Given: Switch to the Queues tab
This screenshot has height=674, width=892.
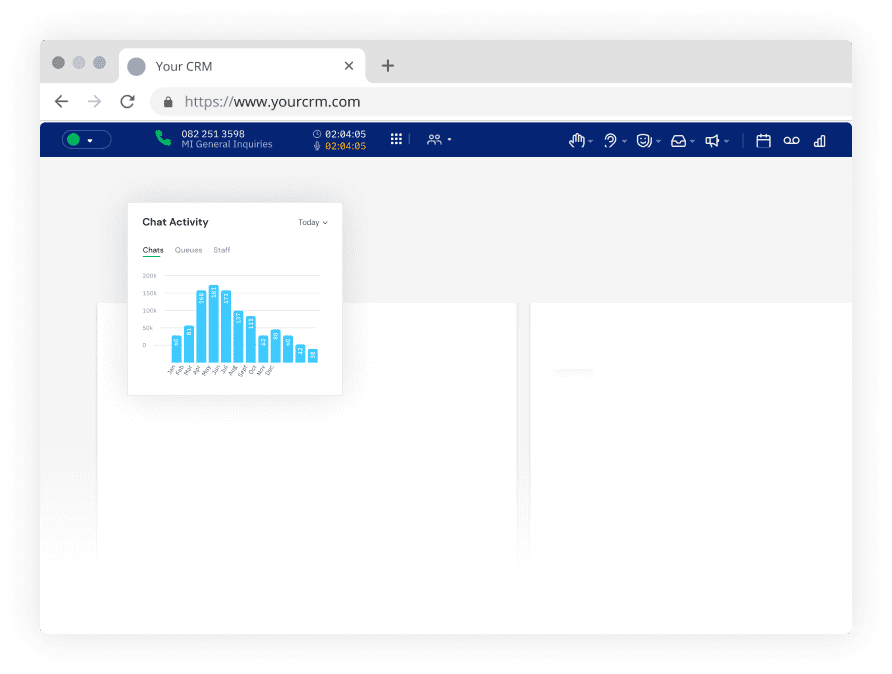Looking at the screenshot, I should [x=188, y=250].
